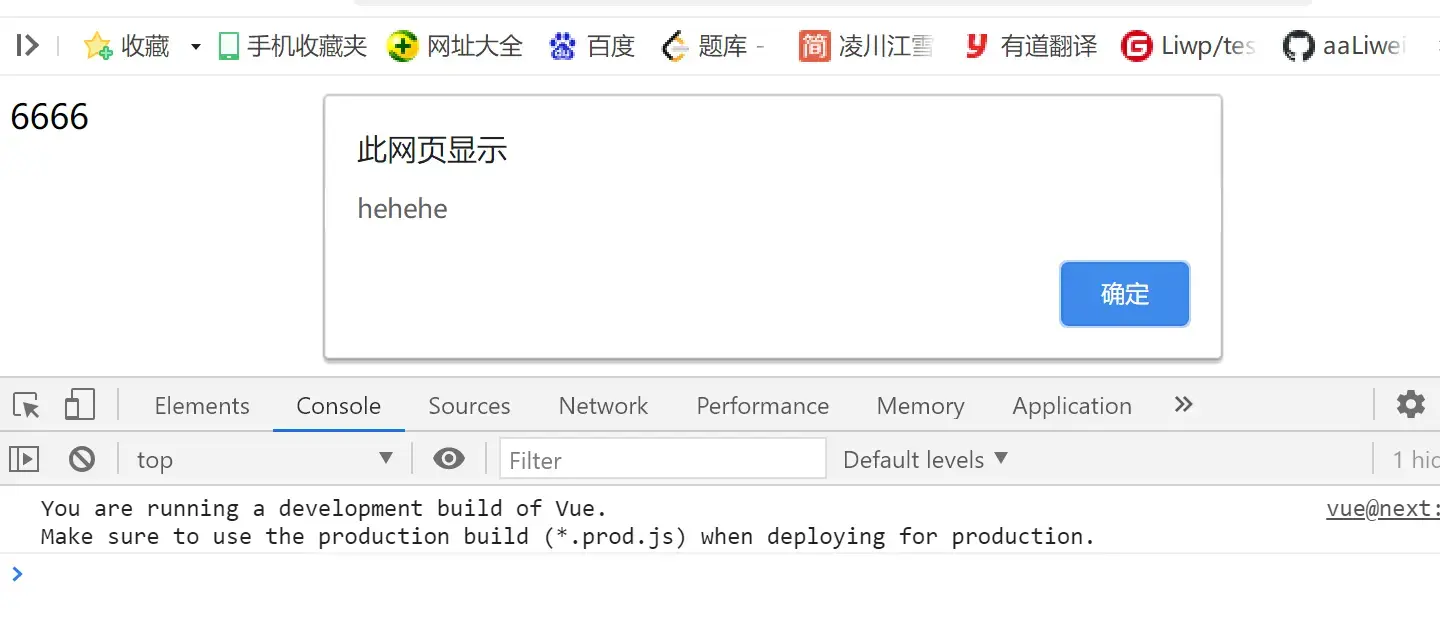Open the top JavaScript context dropdown
The image size is (1440, 620).
tap(264, 459)
